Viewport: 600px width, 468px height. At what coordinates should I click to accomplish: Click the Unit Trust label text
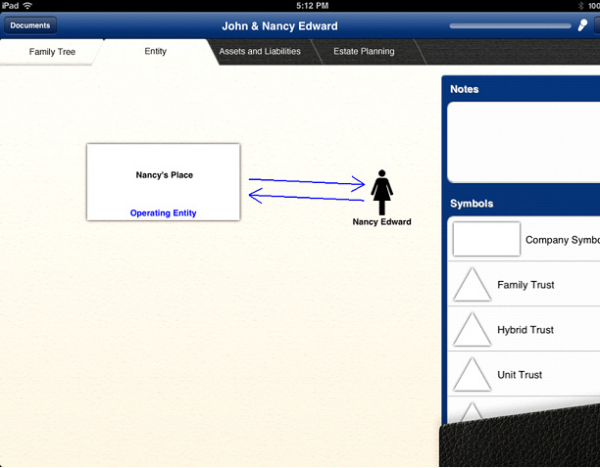pyautogui.click(x=519, y=375)
